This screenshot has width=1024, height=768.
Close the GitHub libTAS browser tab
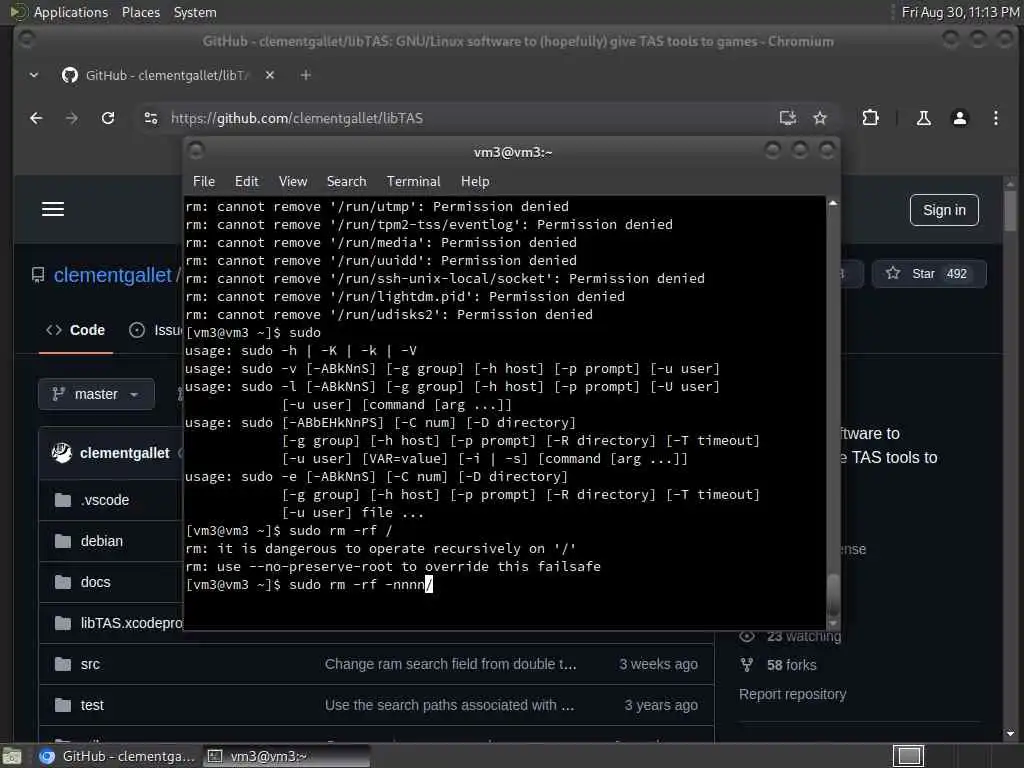pos(270,75)
